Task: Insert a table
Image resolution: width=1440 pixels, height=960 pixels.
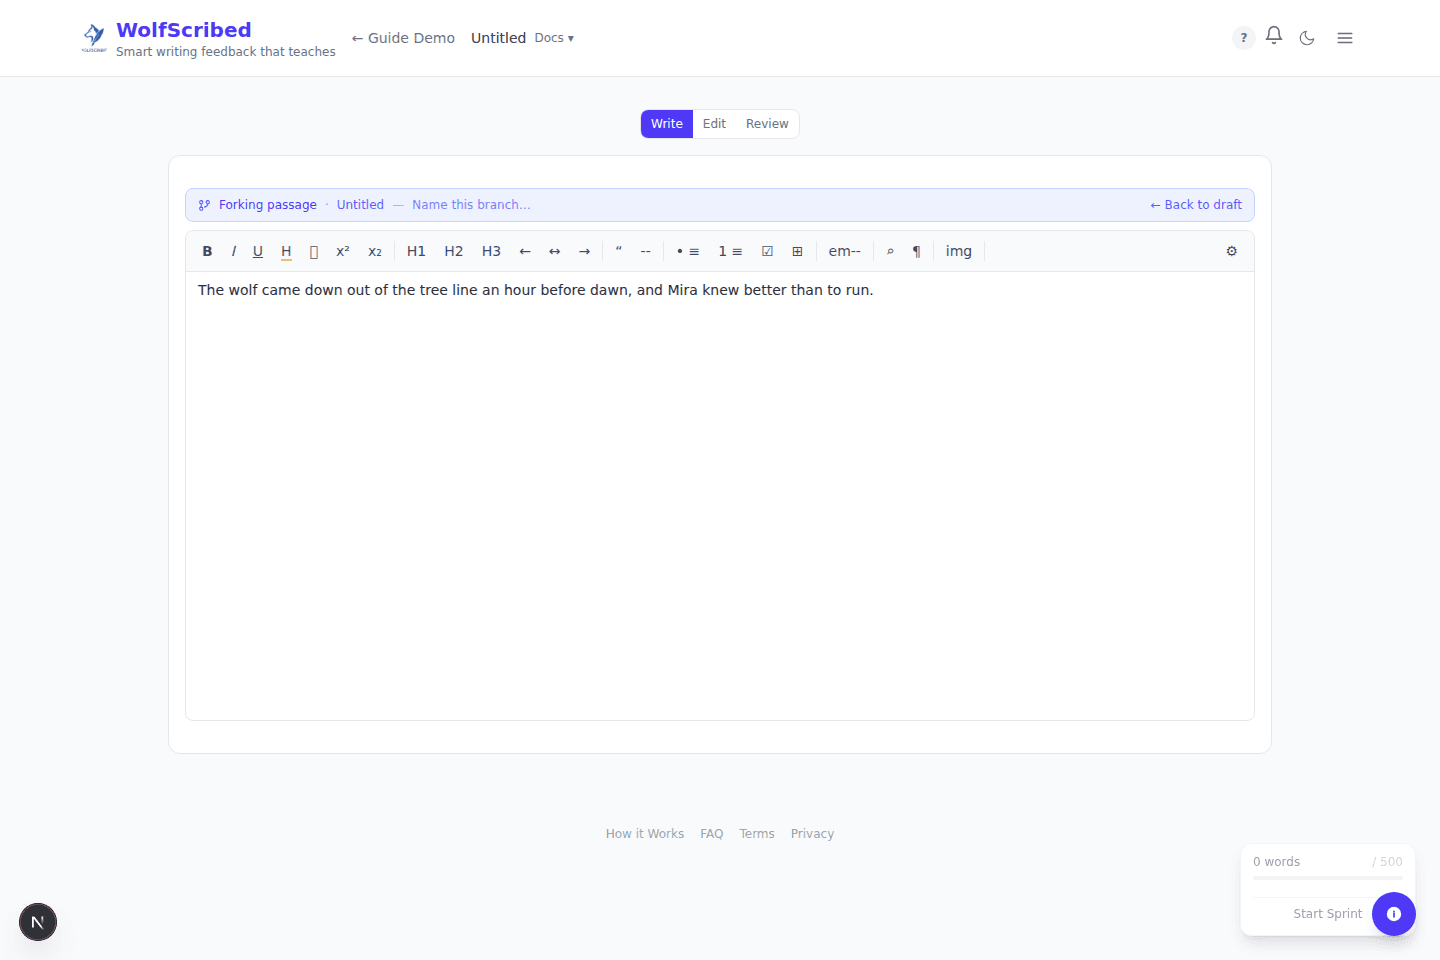Action: [797, 251]
